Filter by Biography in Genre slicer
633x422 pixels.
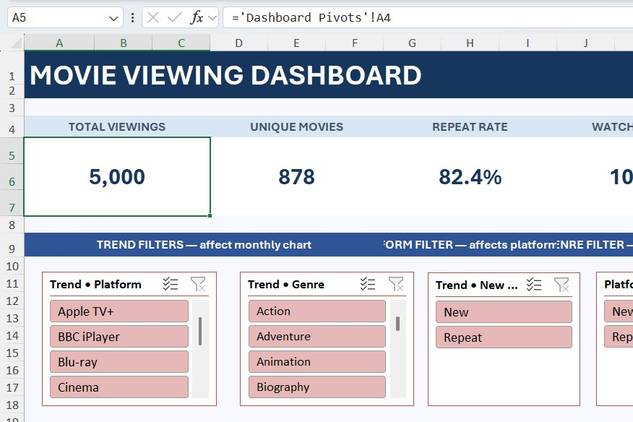(x=317, y=387)
